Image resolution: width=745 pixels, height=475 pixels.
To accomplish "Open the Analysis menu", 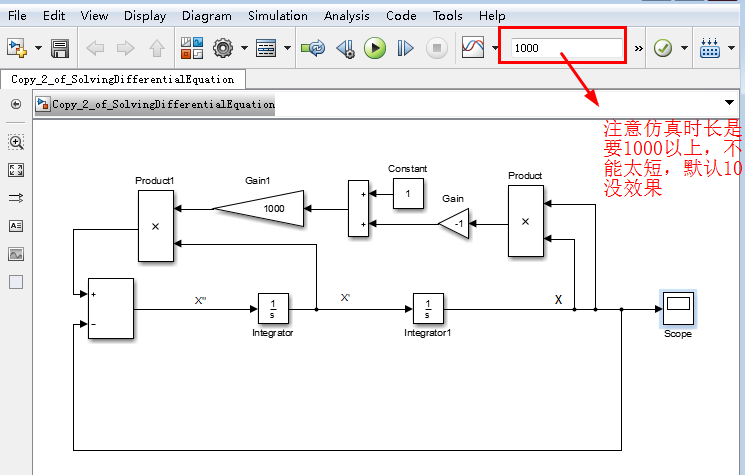I will [x=346, y=16].
